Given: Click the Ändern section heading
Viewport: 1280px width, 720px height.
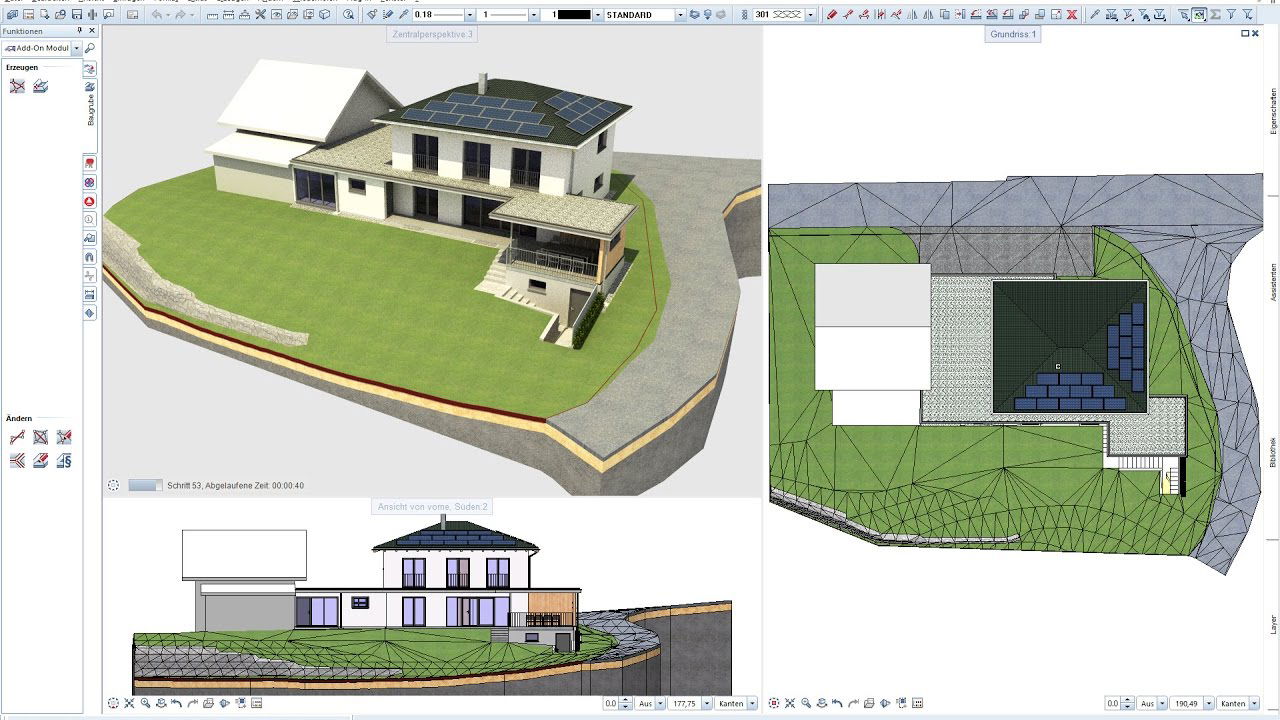Looking at the screenshot, I should 19,418.
